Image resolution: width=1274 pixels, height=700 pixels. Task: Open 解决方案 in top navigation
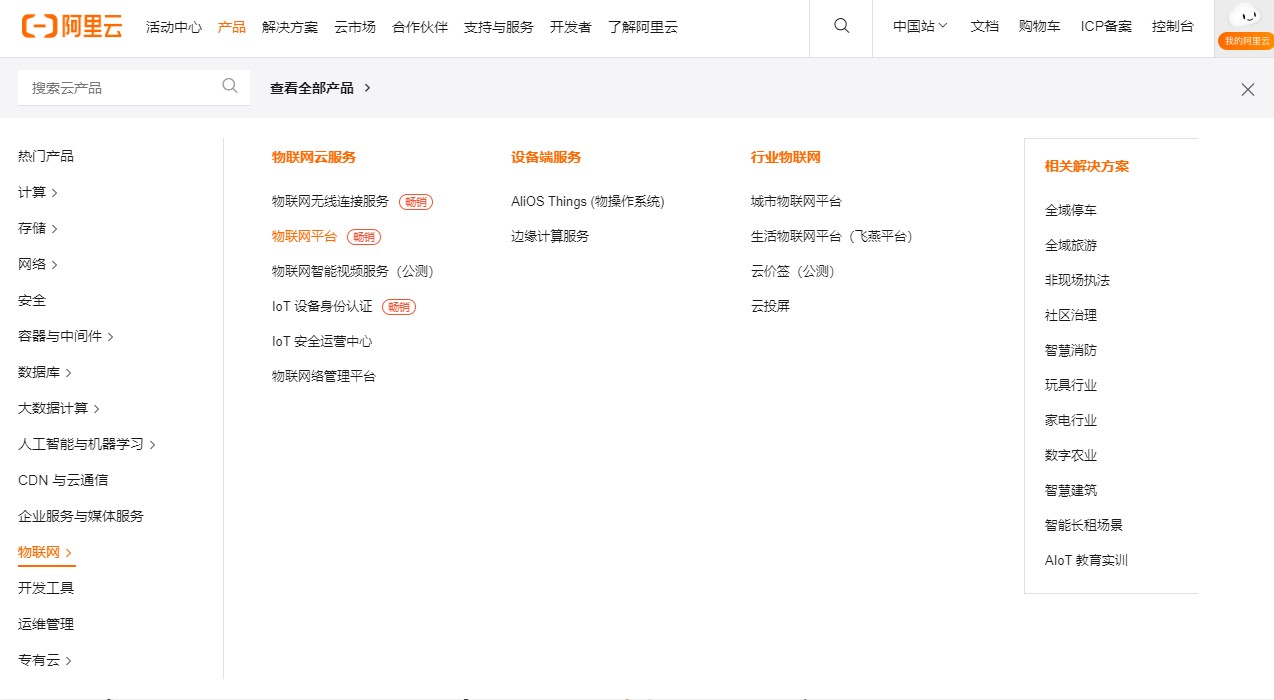(x=290, y=27)
